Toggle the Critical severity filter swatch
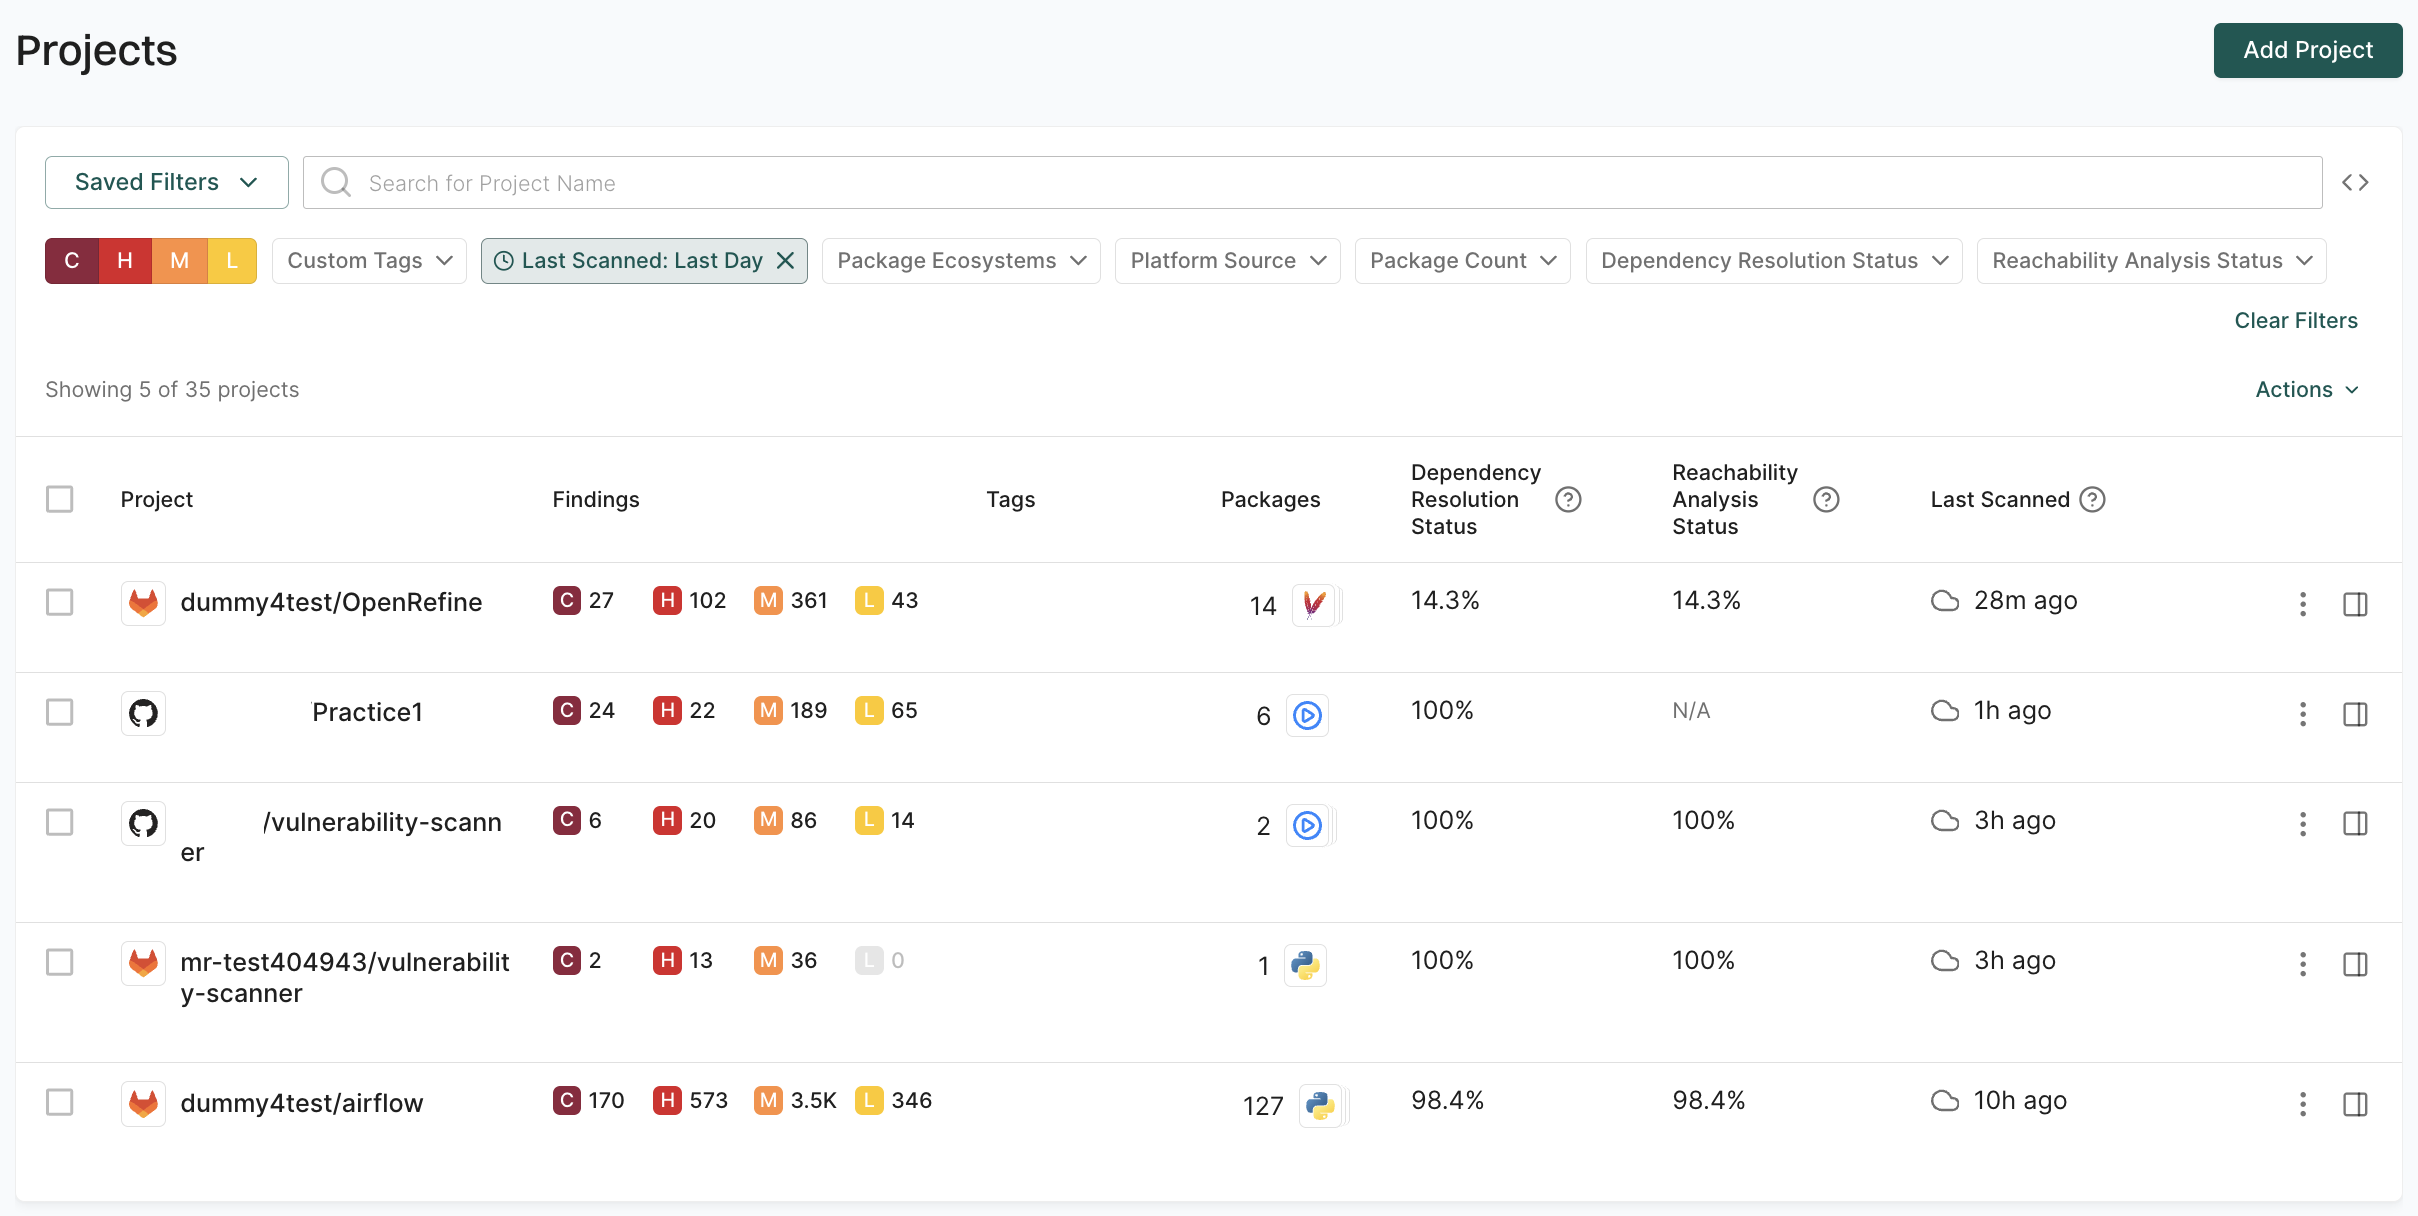The height and width of the screenshot is (1216, 2418). pyautogui.click(x=72, y=261)
